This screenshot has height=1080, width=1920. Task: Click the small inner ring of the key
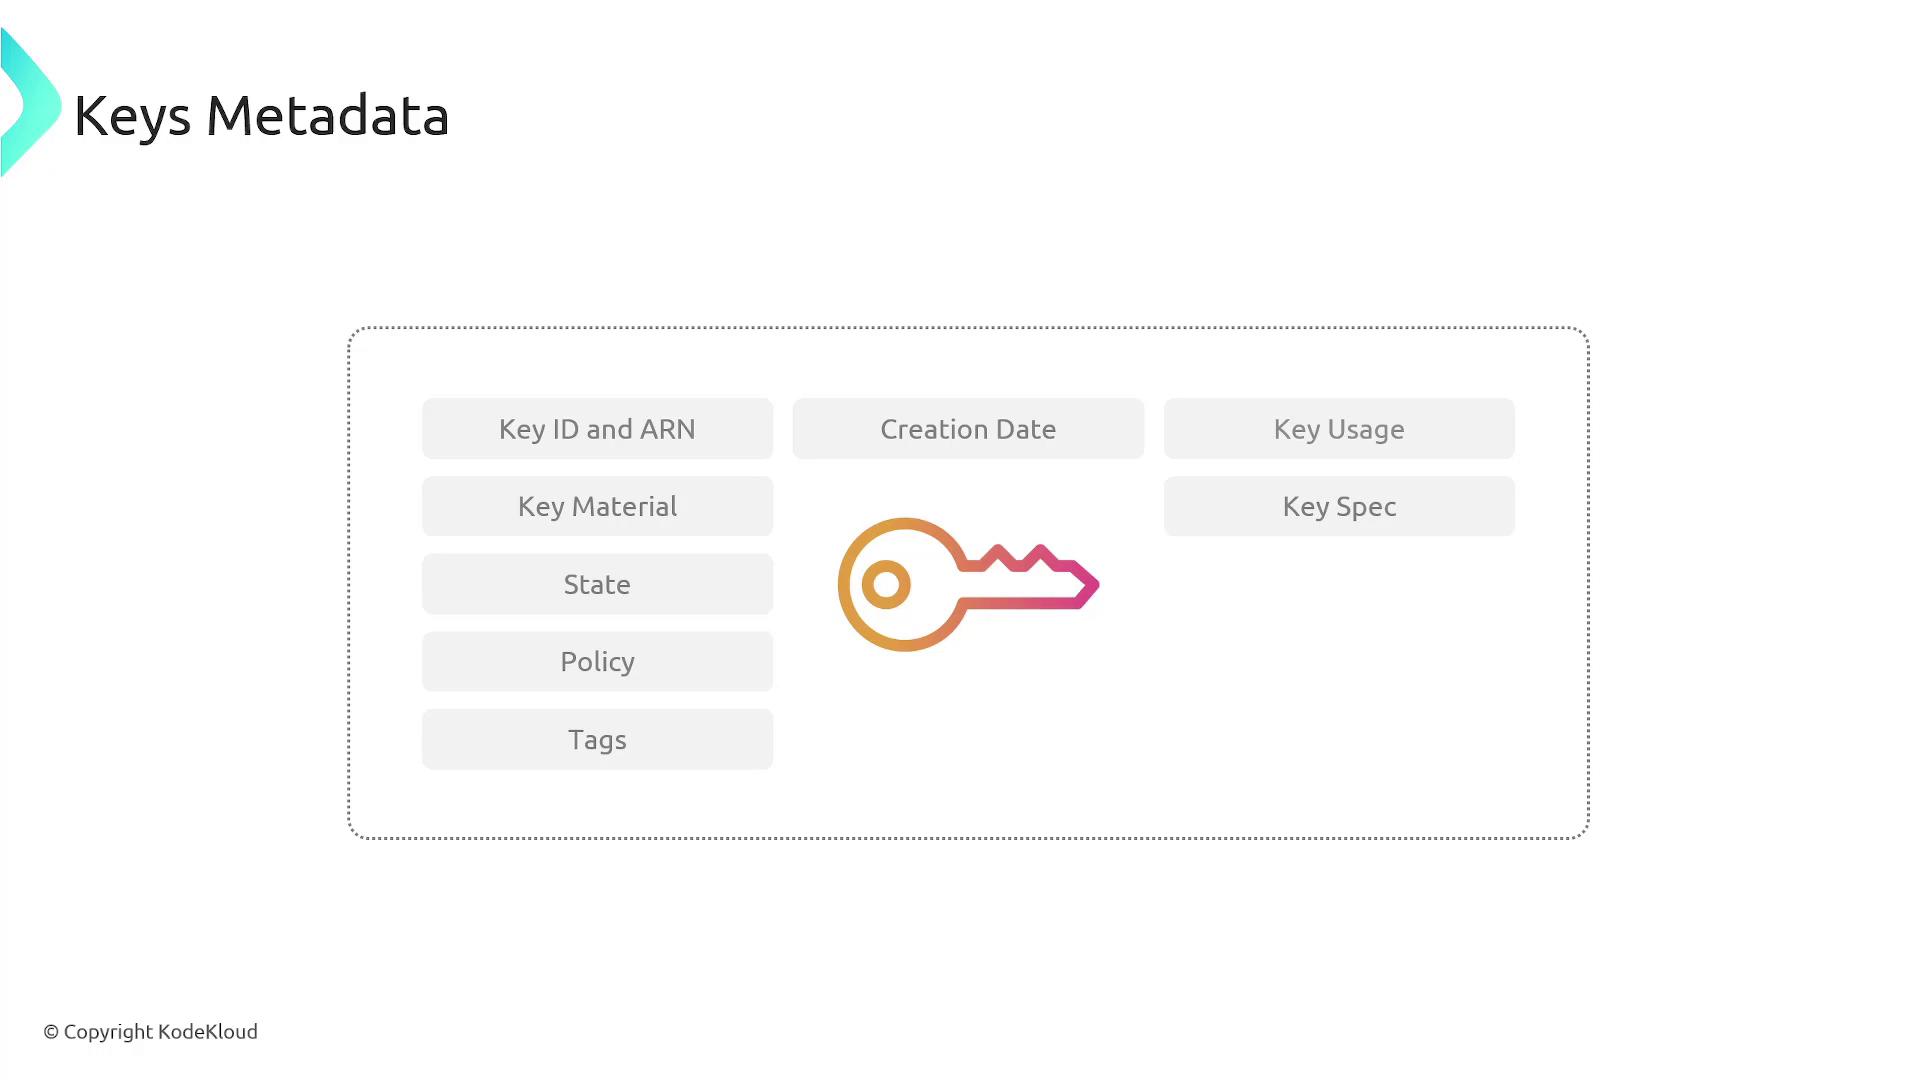click(886, 585)
